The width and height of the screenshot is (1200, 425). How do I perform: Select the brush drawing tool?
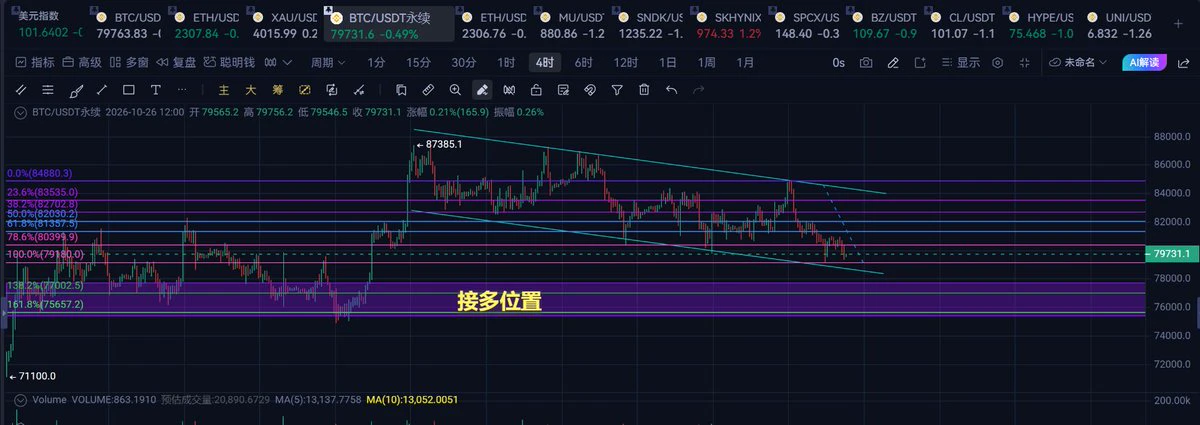pyautogui.click(x=75, y=89)
